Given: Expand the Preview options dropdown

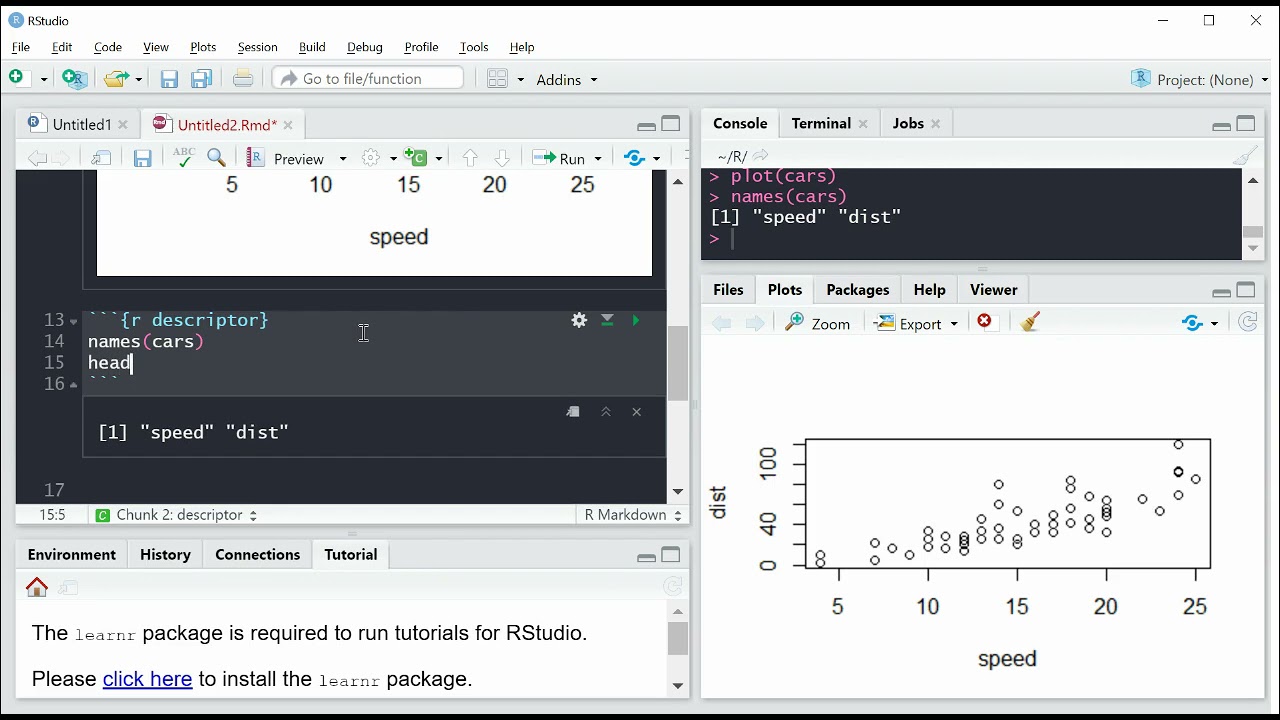Looking at the screenshot, I should [x=343, y=159].
